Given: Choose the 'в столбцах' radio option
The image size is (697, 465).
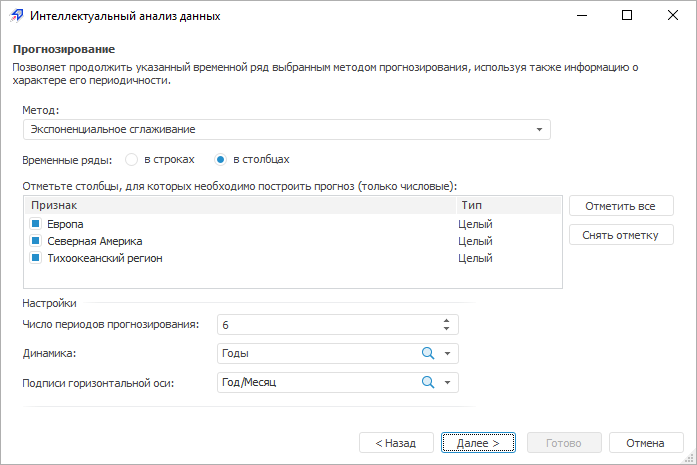Looking at the screenshot, I should (220, 159).
